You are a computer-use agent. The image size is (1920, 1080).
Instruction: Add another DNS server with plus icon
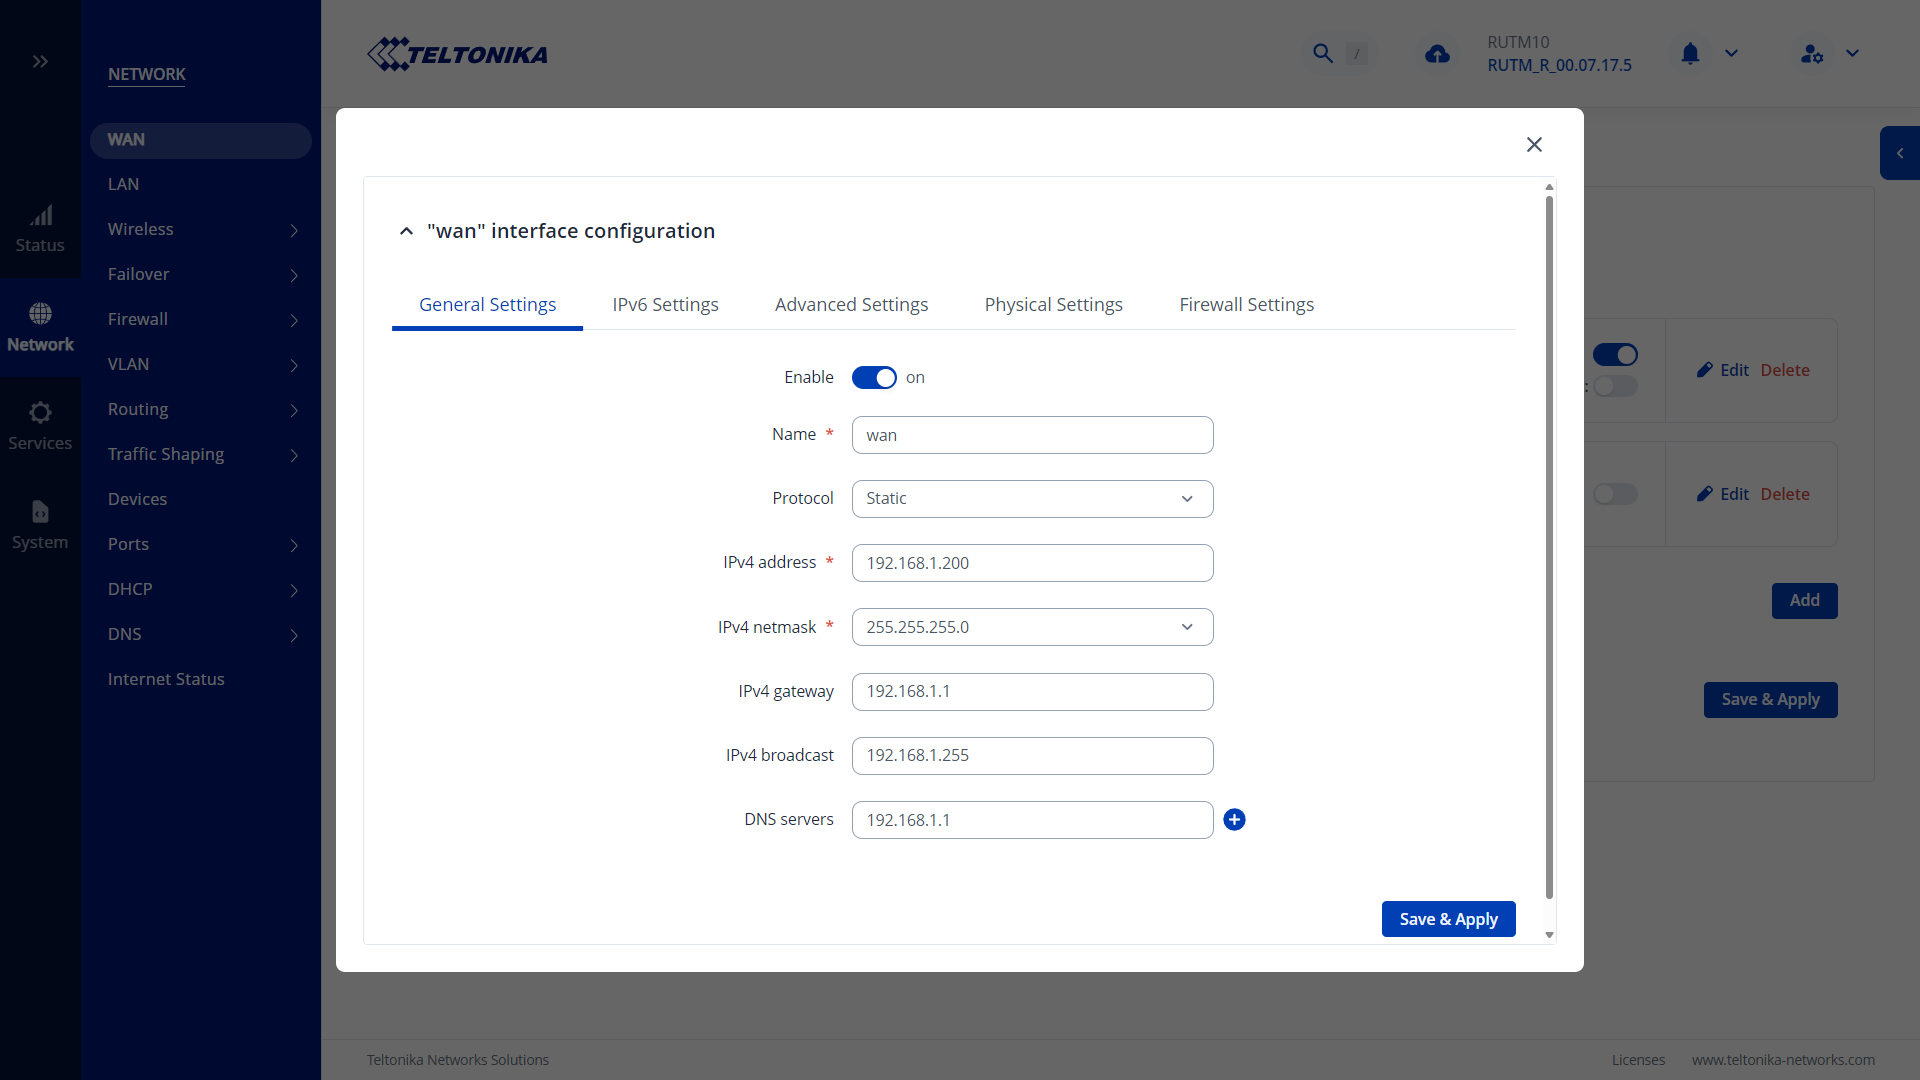1234,820
